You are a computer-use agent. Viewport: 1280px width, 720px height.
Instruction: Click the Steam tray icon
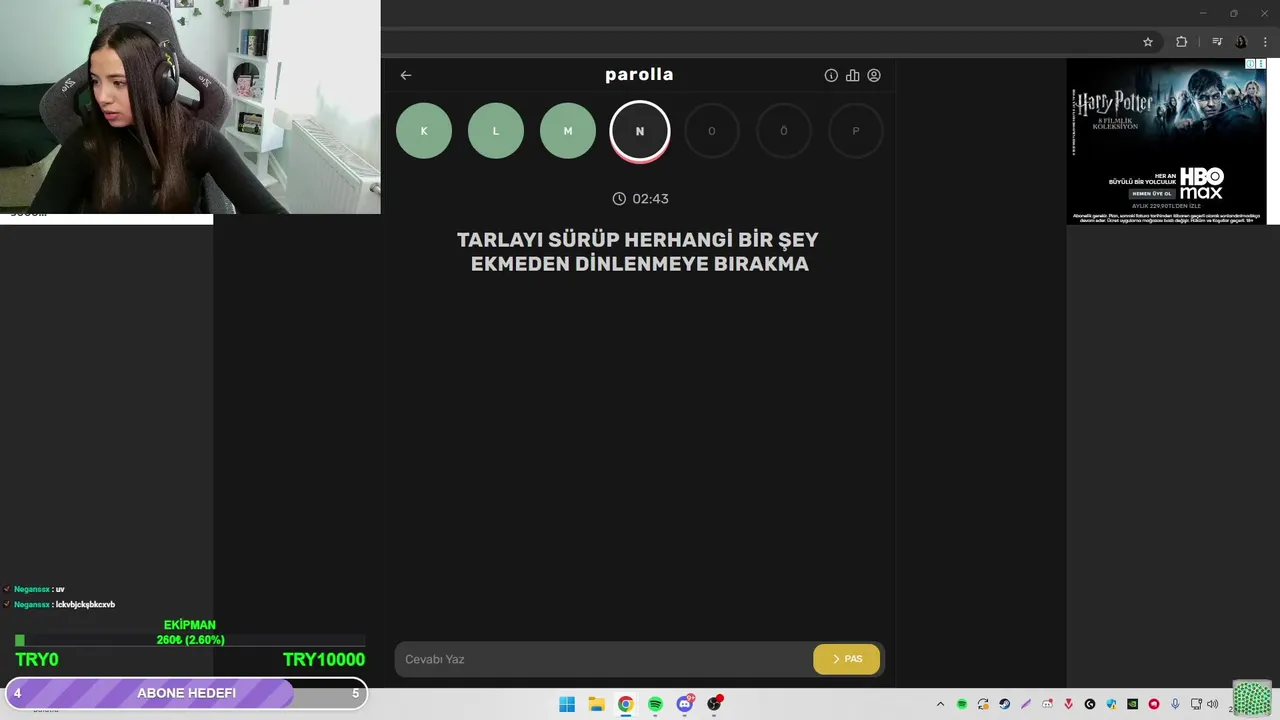pos(1004,704)
